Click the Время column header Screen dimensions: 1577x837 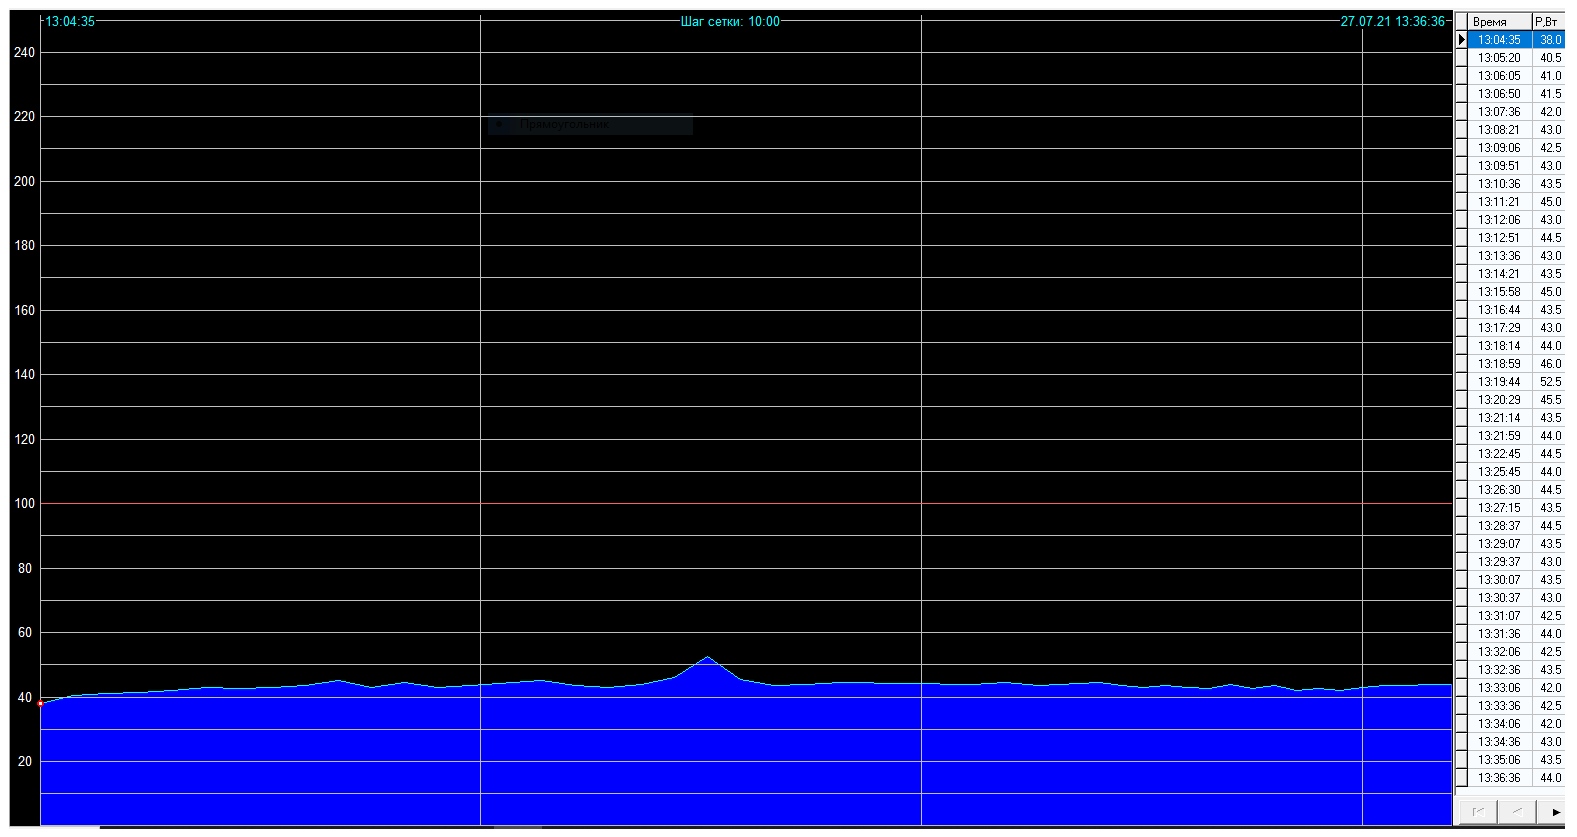(x=1499, y=22)
